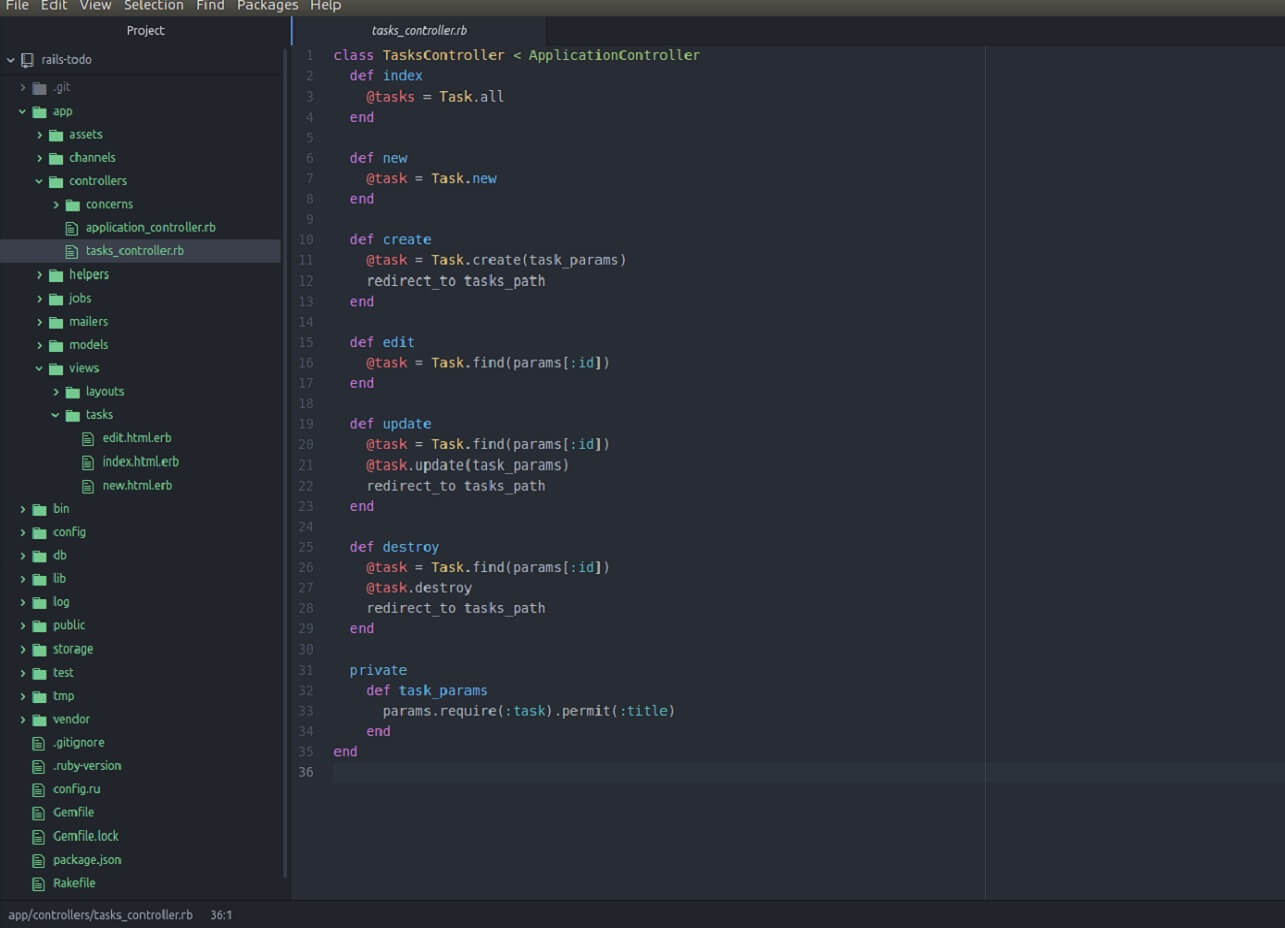The image size is (1285, 928).
Task: Click the folder icon next to models
Action: click(56, 345)
